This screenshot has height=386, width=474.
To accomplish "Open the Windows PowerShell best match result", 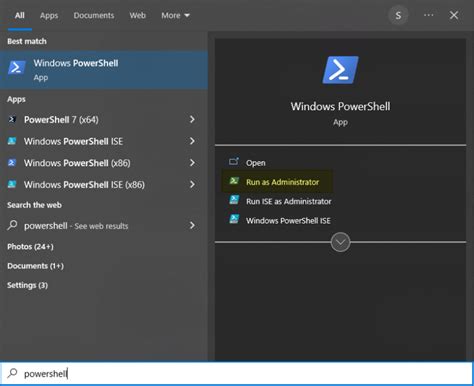I will [104, 70].
